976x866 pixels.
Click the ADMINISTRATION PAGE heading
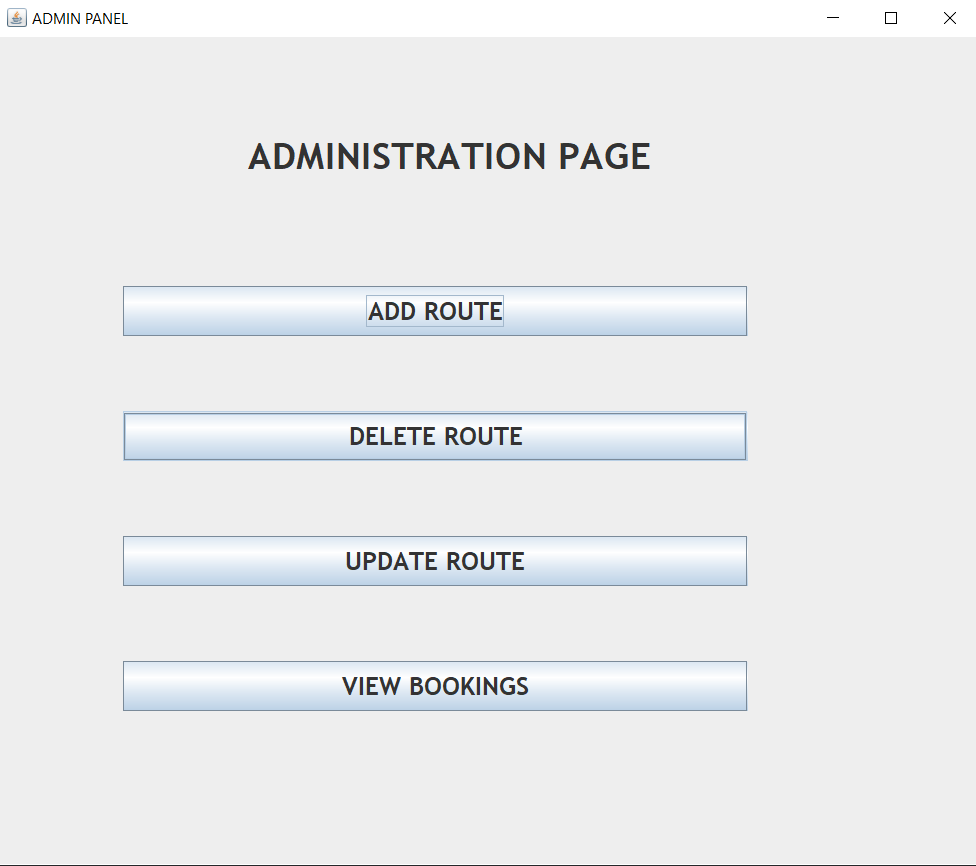pos(449,157)
